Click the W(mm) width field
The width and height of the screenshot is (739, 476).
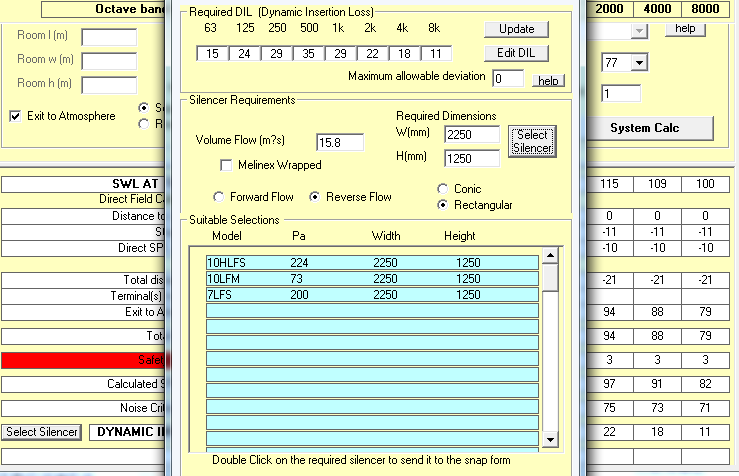472,135
